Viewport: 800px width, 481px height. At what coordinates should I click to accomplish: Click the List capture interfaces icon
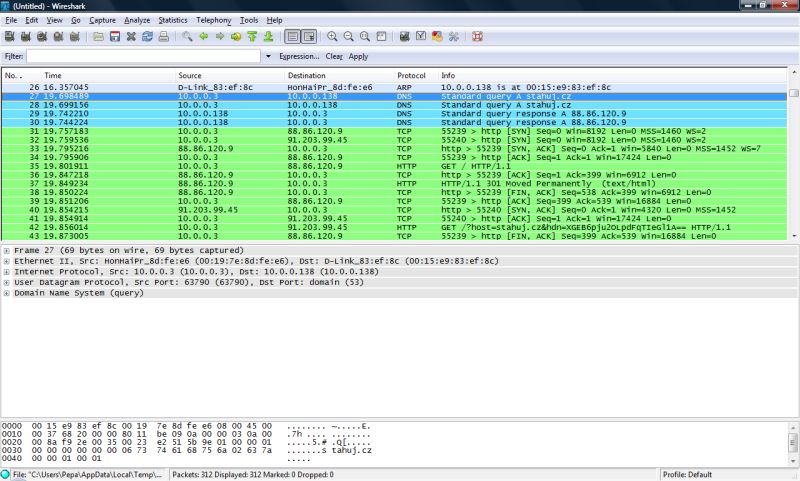[x=9, y=36]
